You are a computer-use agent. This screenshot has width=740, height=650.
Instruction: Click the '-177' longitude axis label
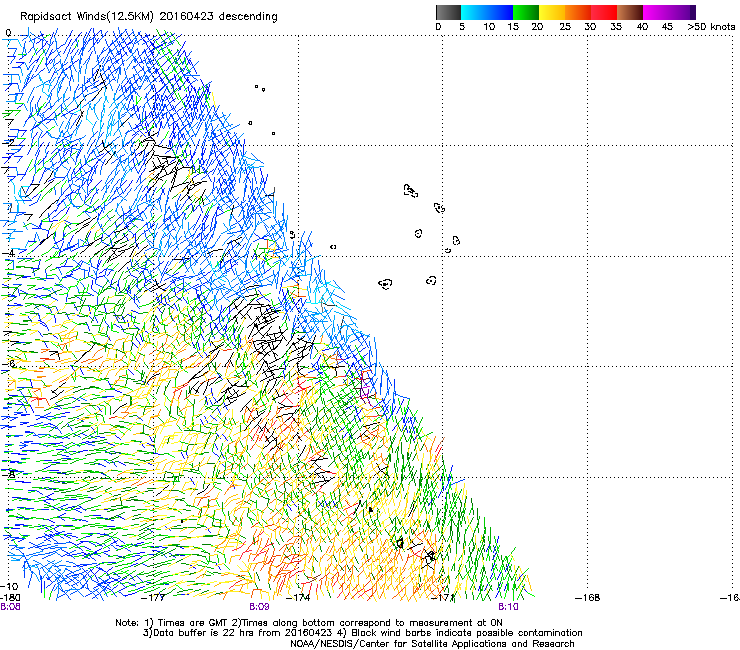[153, 598]
